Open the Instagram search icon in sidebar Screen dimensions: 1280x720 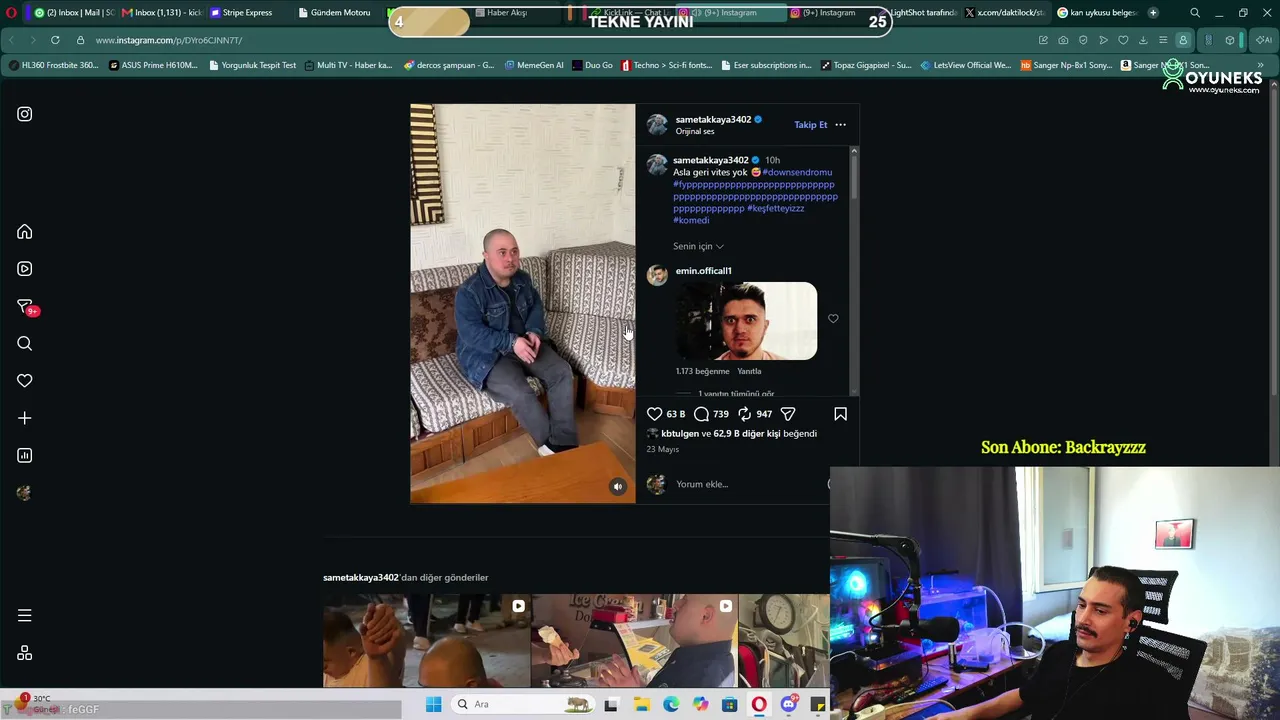point(25,344)
